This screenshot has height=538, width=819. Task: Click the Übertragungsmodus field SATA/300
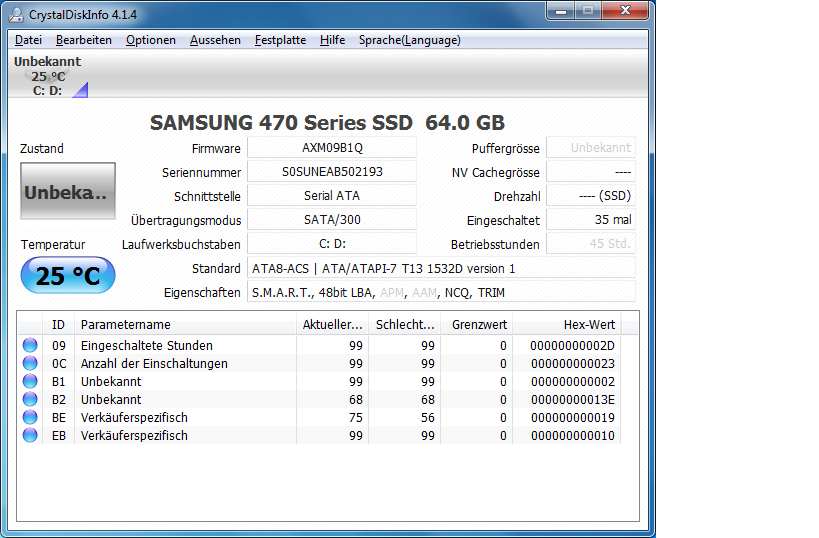pyautogui.click(x=332, y=220)
